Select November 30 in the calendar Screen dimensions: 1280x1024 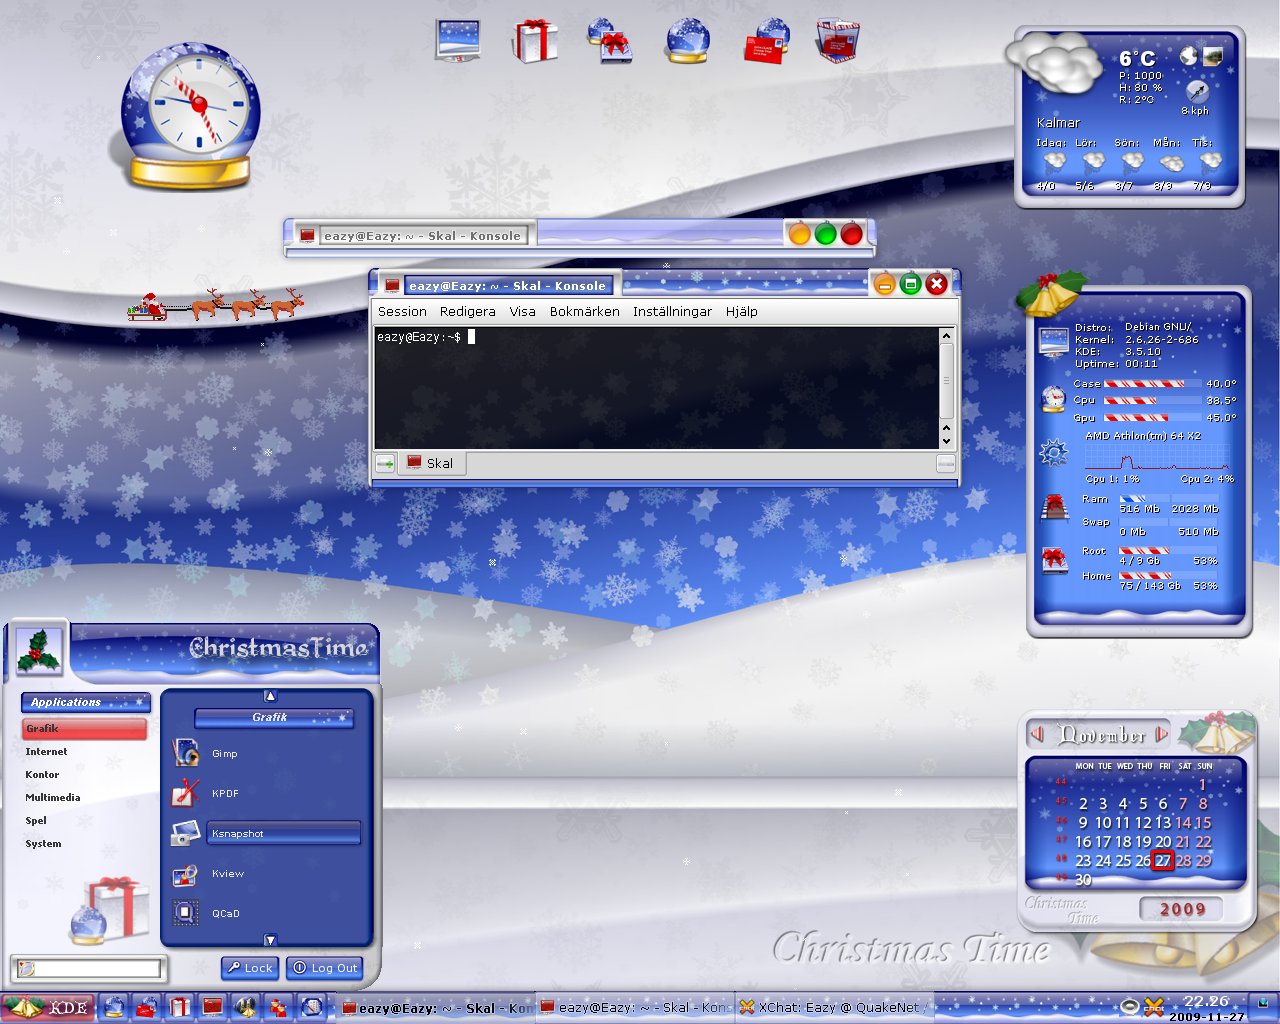click(1083, 879)
